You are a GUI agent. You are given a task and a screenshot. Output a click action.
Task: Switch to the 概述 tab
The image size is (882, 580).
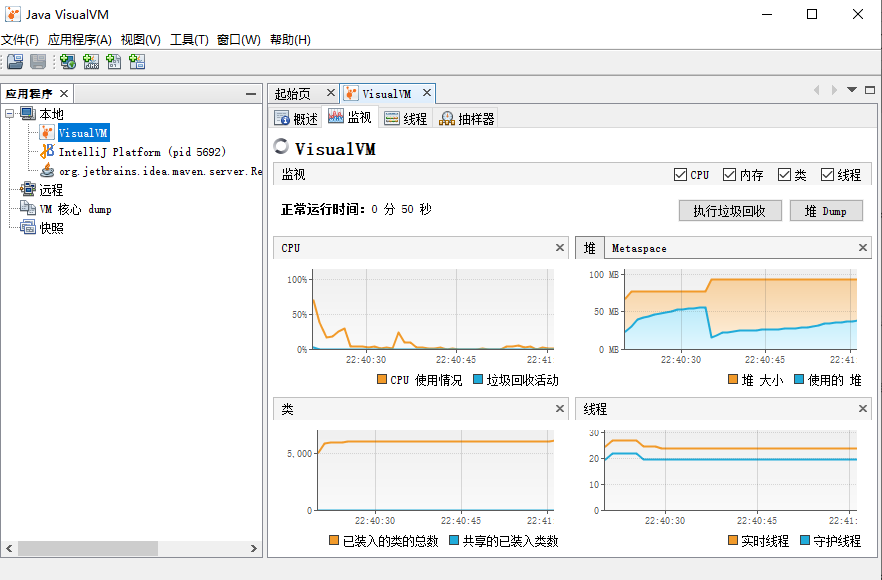click(x=296, y=118)
